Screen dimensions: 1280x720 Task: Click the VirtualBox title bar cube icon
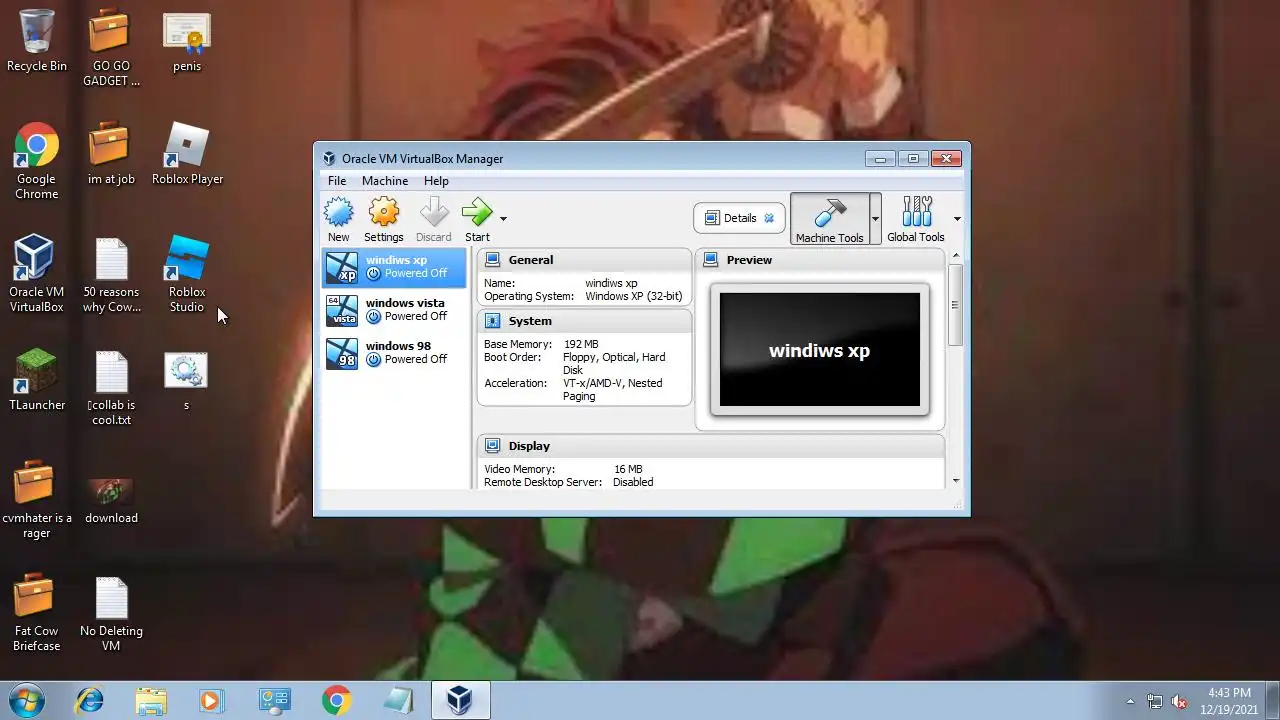[330, 158]
